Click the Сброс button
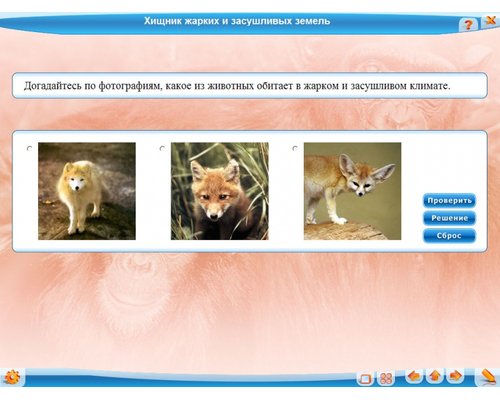 click(449, 236)
